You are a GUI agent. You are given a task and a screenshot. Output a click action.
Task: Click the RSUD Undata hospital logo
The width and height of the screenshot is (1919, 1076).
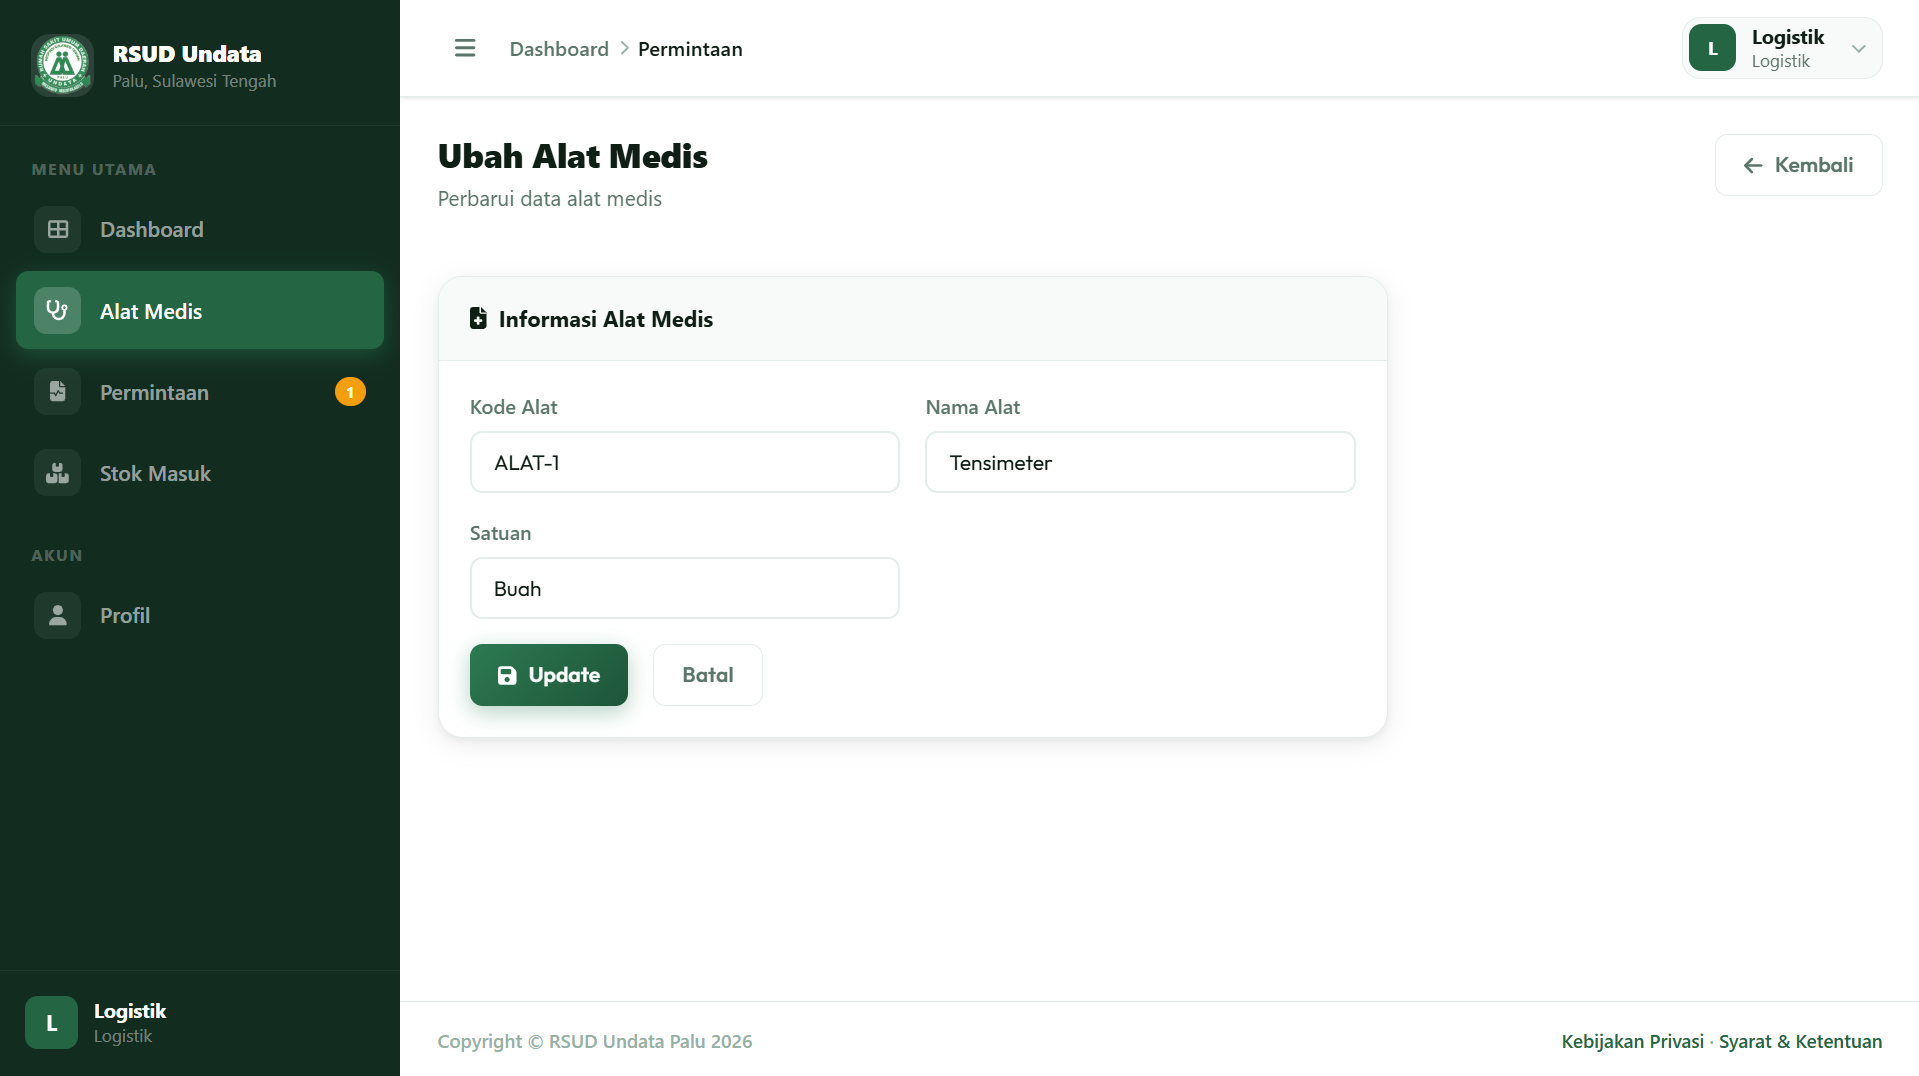coord(63,65)
